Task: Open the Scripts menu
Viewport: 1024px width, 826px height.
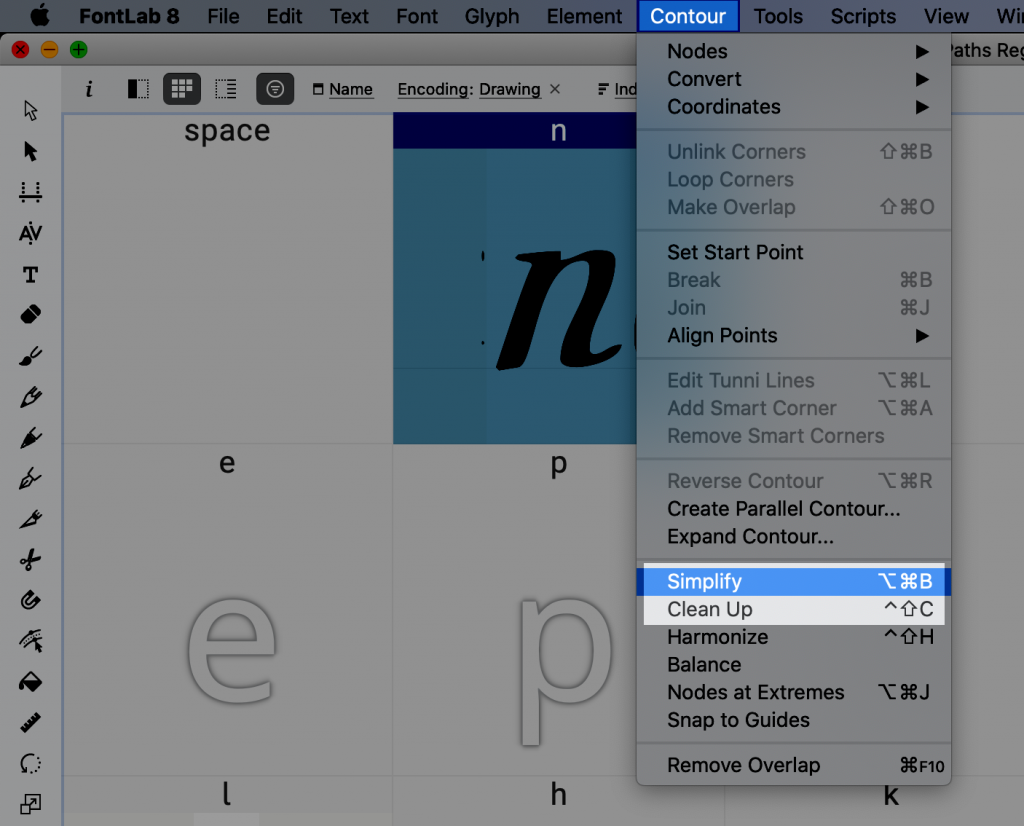Action: click(x=863, y=16)
